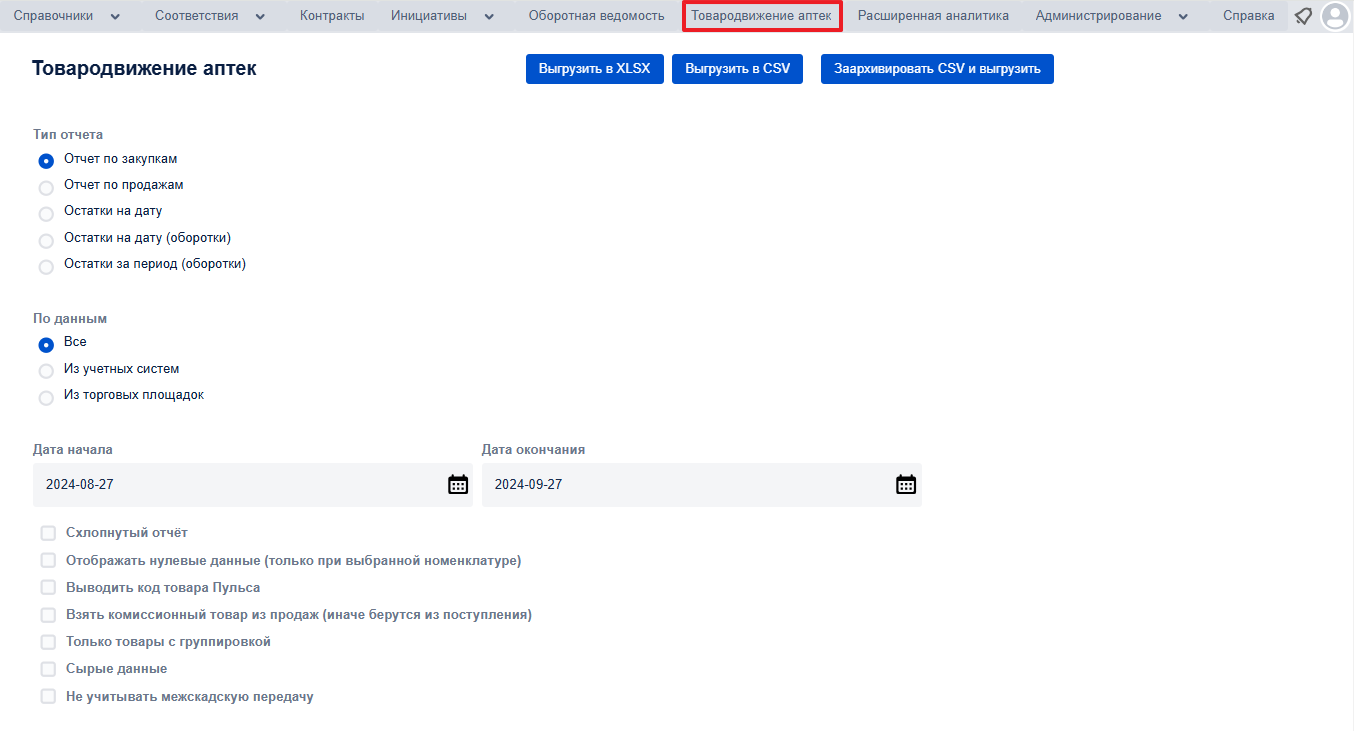1354x731 pixels.
Task: Check Взять комиссионный товар из продаж
Action: [x=48, y=614]
